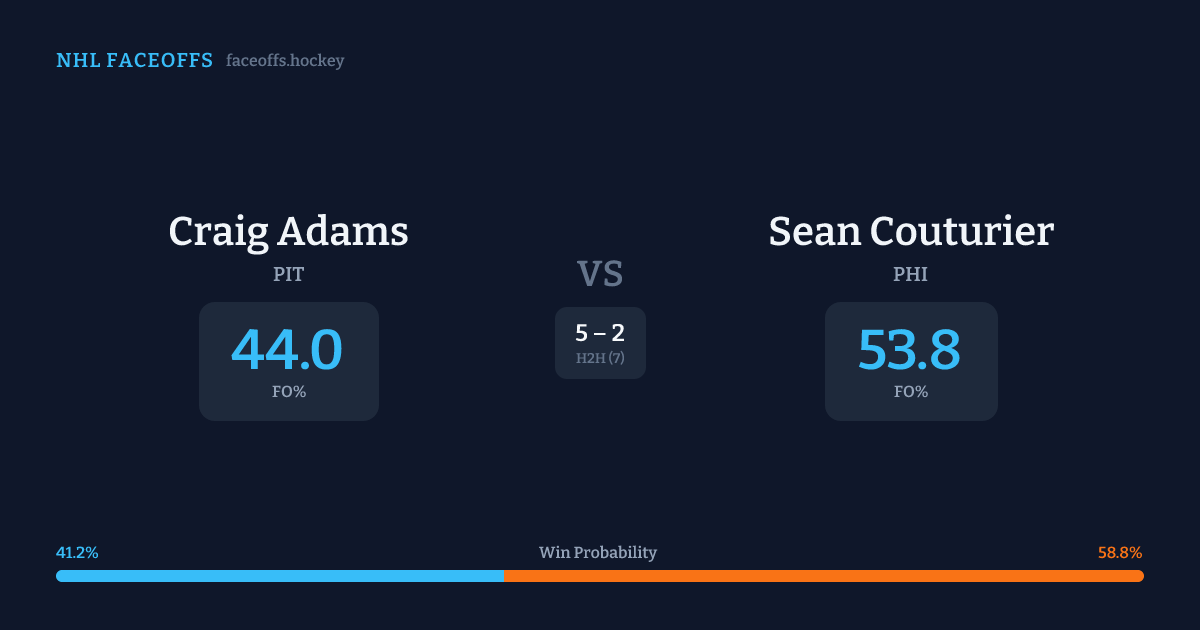Click the PIT team label
This screenshot has width=1200, height=630.
point(288,274)
